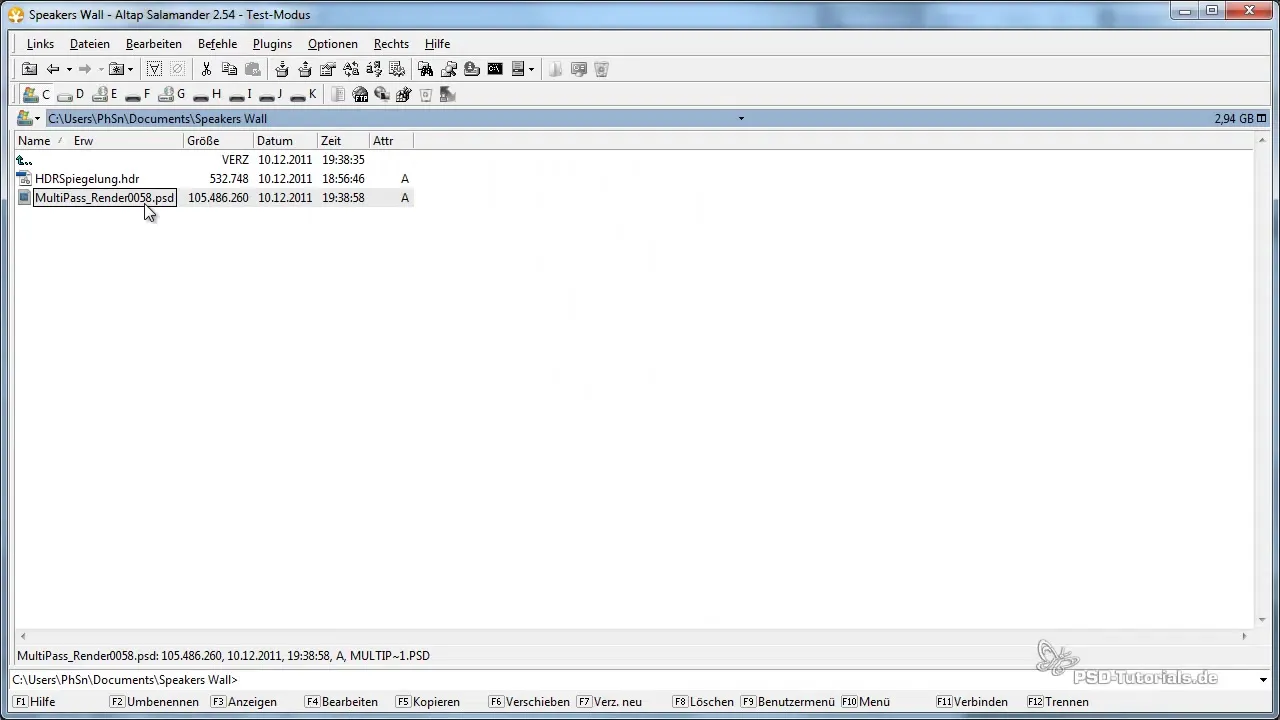Click the pack files icon
The height and width of the screenshot is (720, 1280).
(282, 69)
